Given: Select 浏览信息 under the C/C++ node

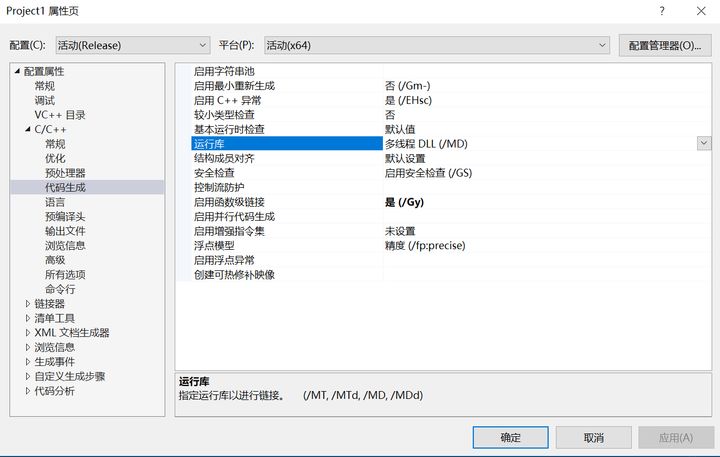Looking at the screenshot, I should (65, 245).
